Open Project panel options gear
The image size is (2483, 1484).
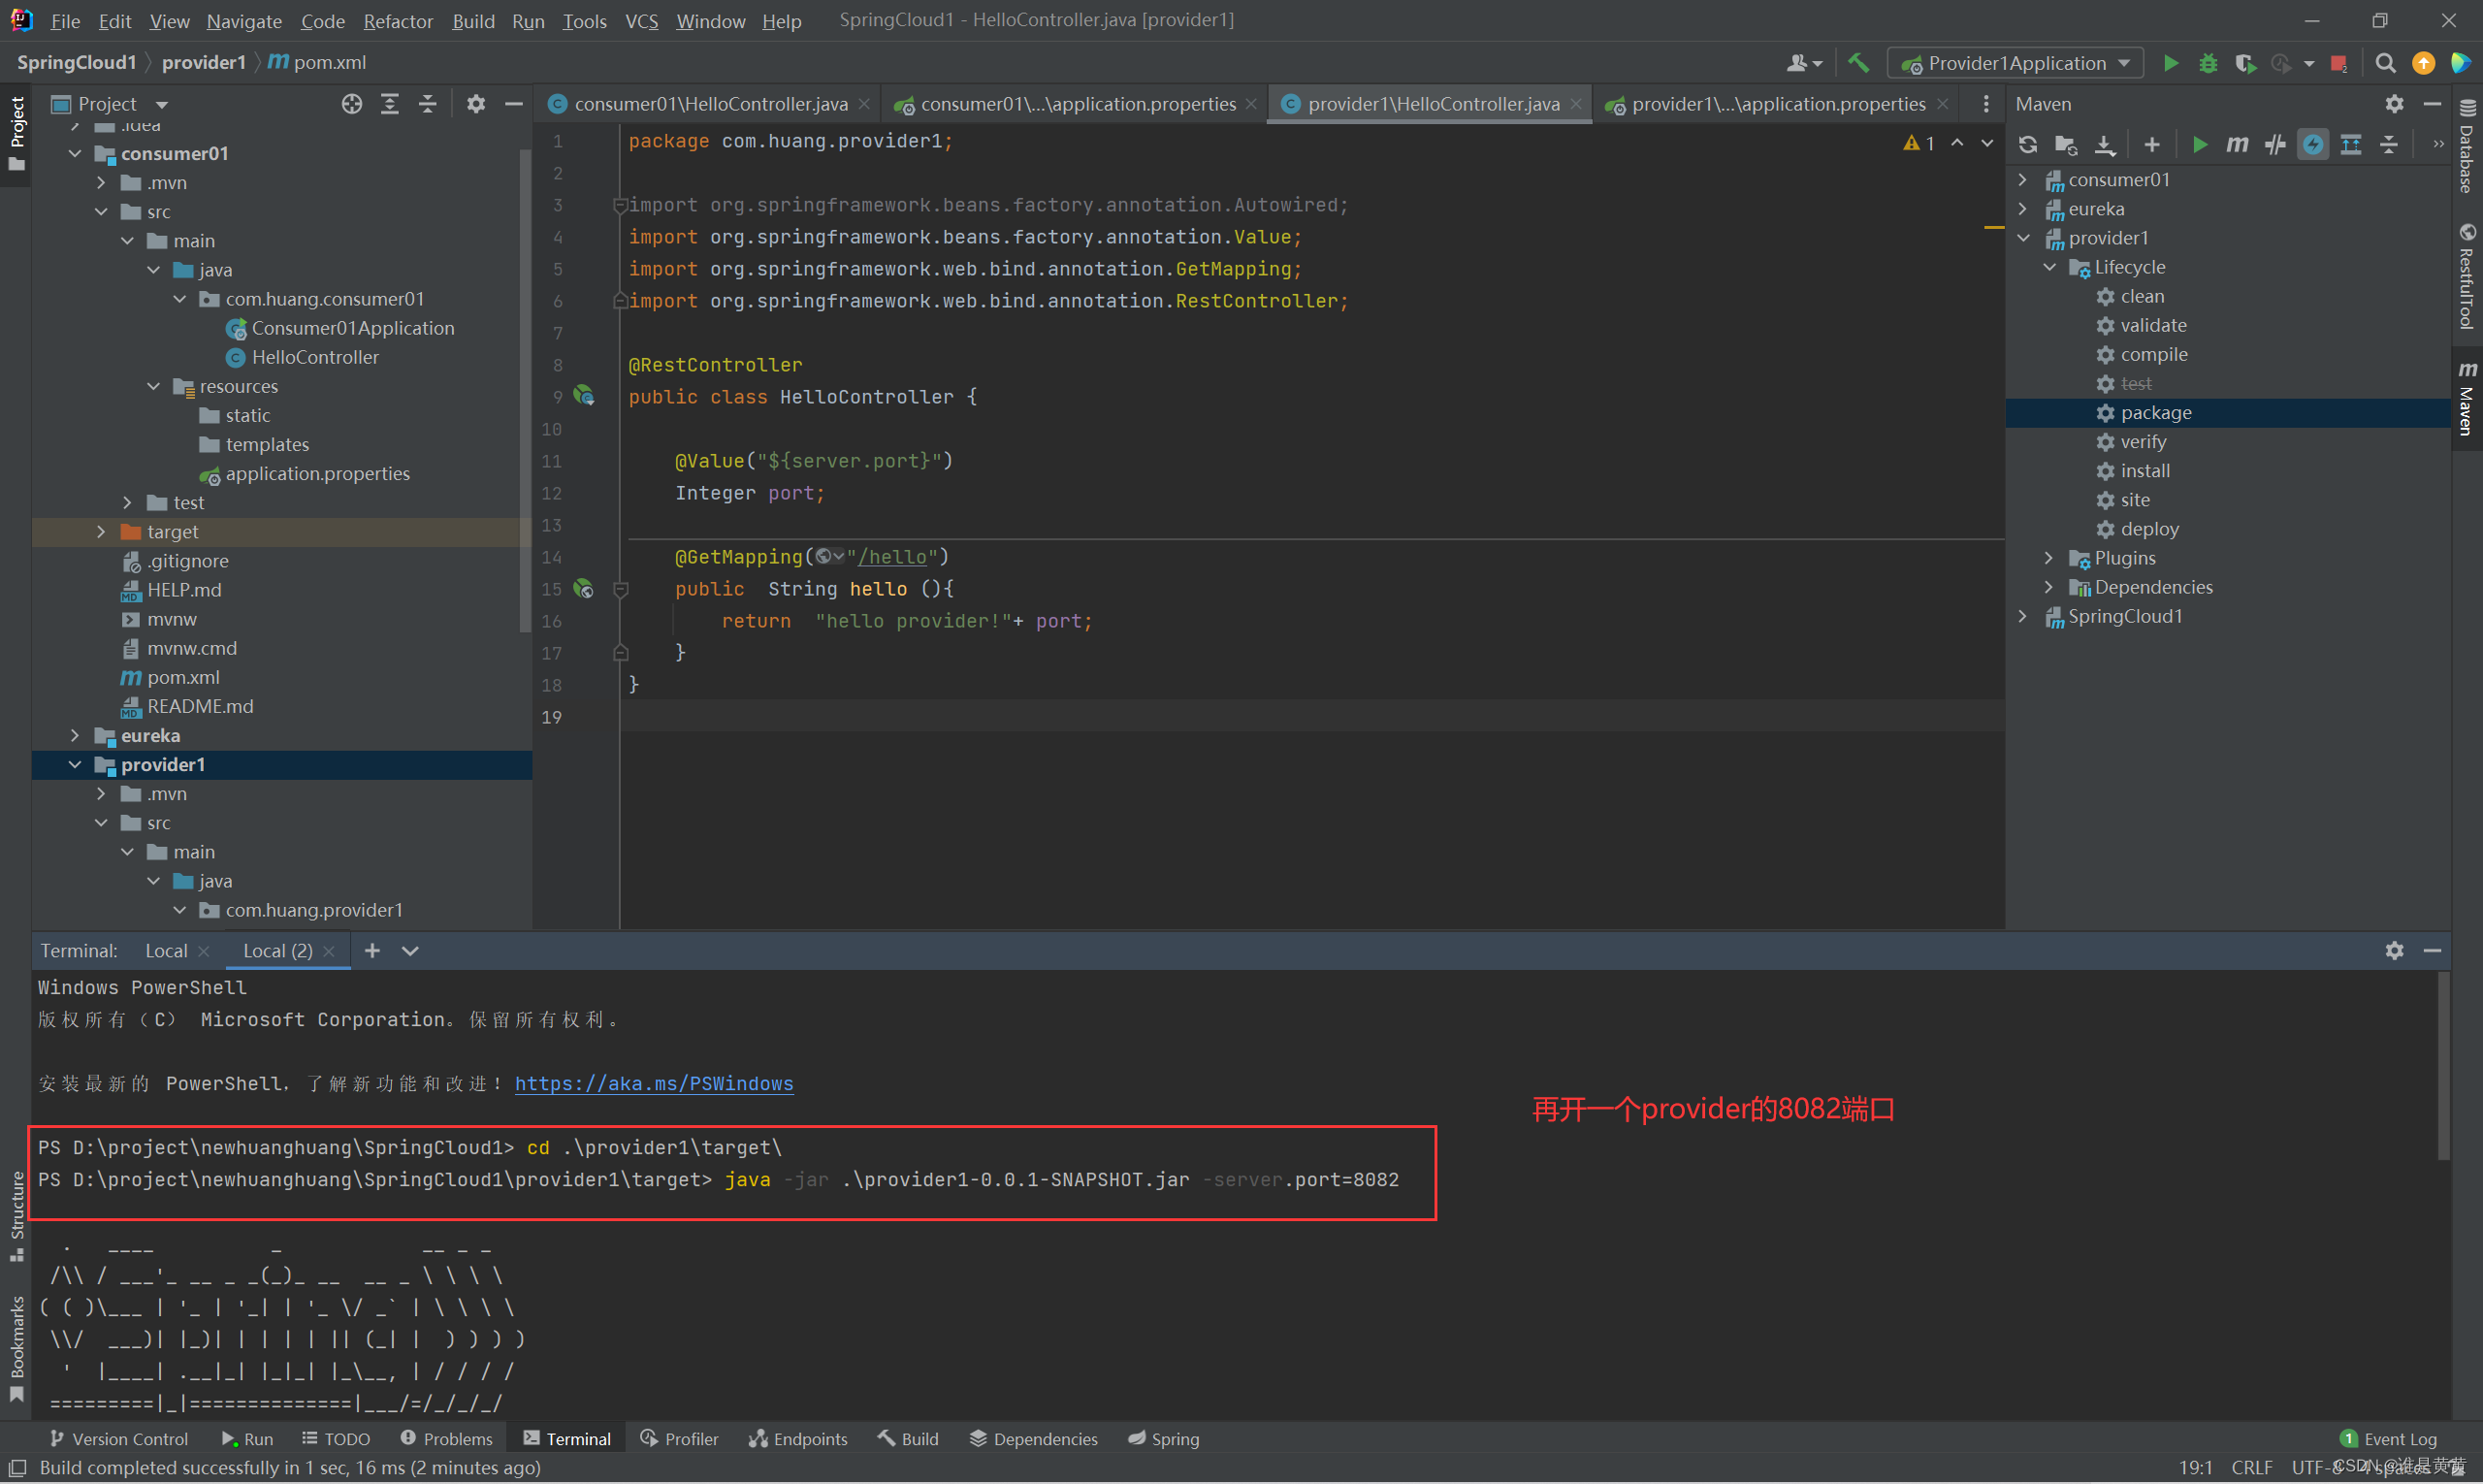point(475,104)
